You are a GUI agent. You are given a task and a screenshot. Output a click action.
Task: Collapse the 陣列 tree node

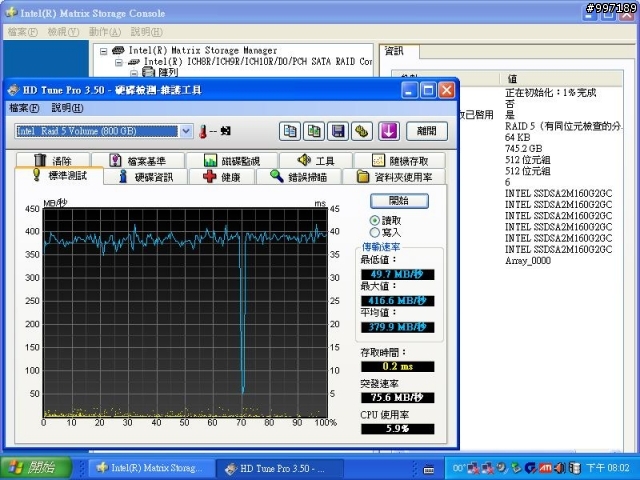(x=133, y=73)
